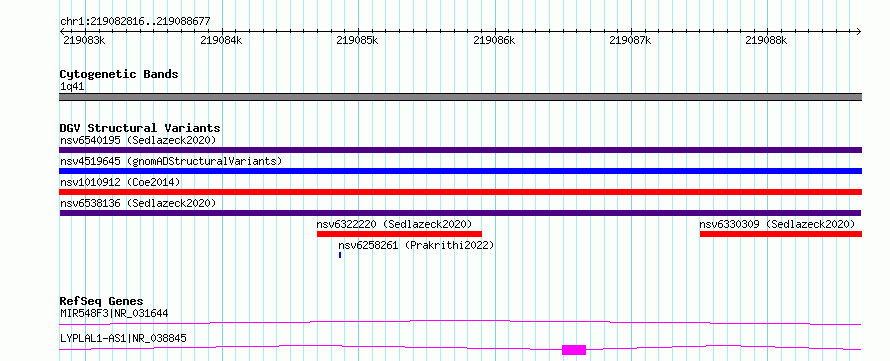Image resolution: width=890 pixels, height=361 pixels.
Task: Click the gray 1q41 cytogenetic band
Action: pyautogui.click(x=460, y=97)
